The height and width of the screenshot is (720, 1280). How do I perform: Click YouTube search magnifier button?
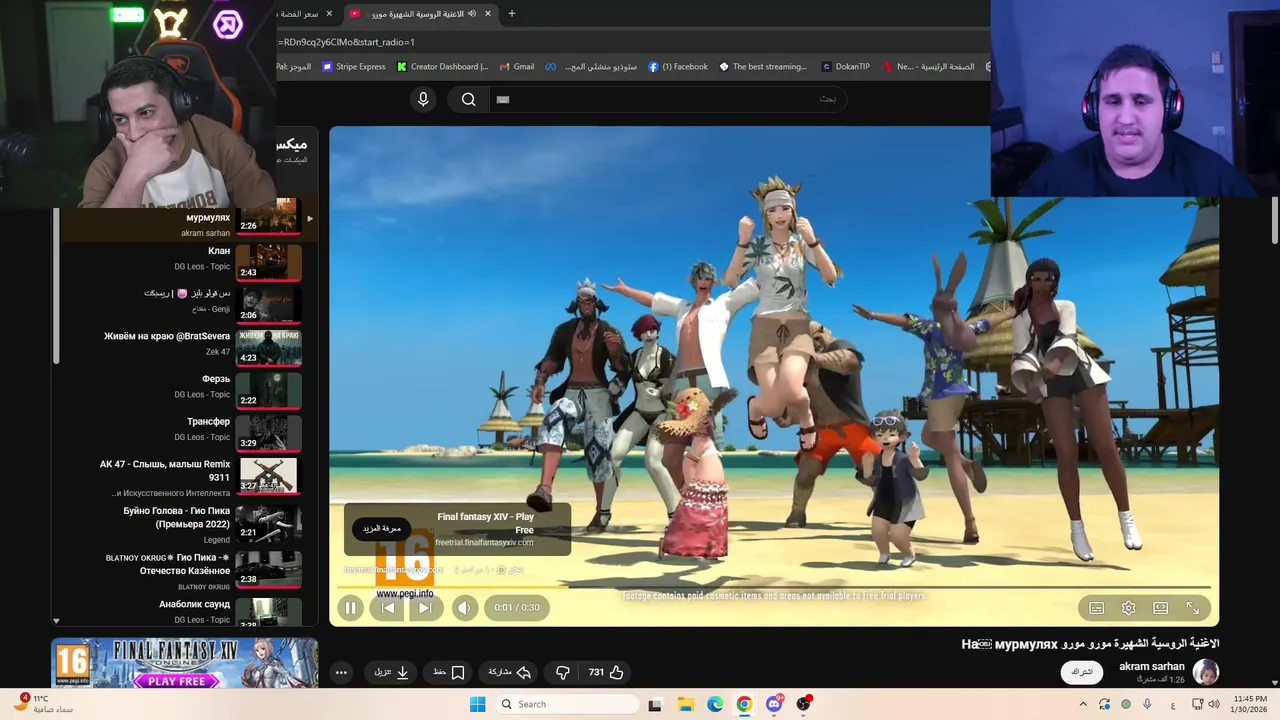pyautogui.click(x=468, y=99)
